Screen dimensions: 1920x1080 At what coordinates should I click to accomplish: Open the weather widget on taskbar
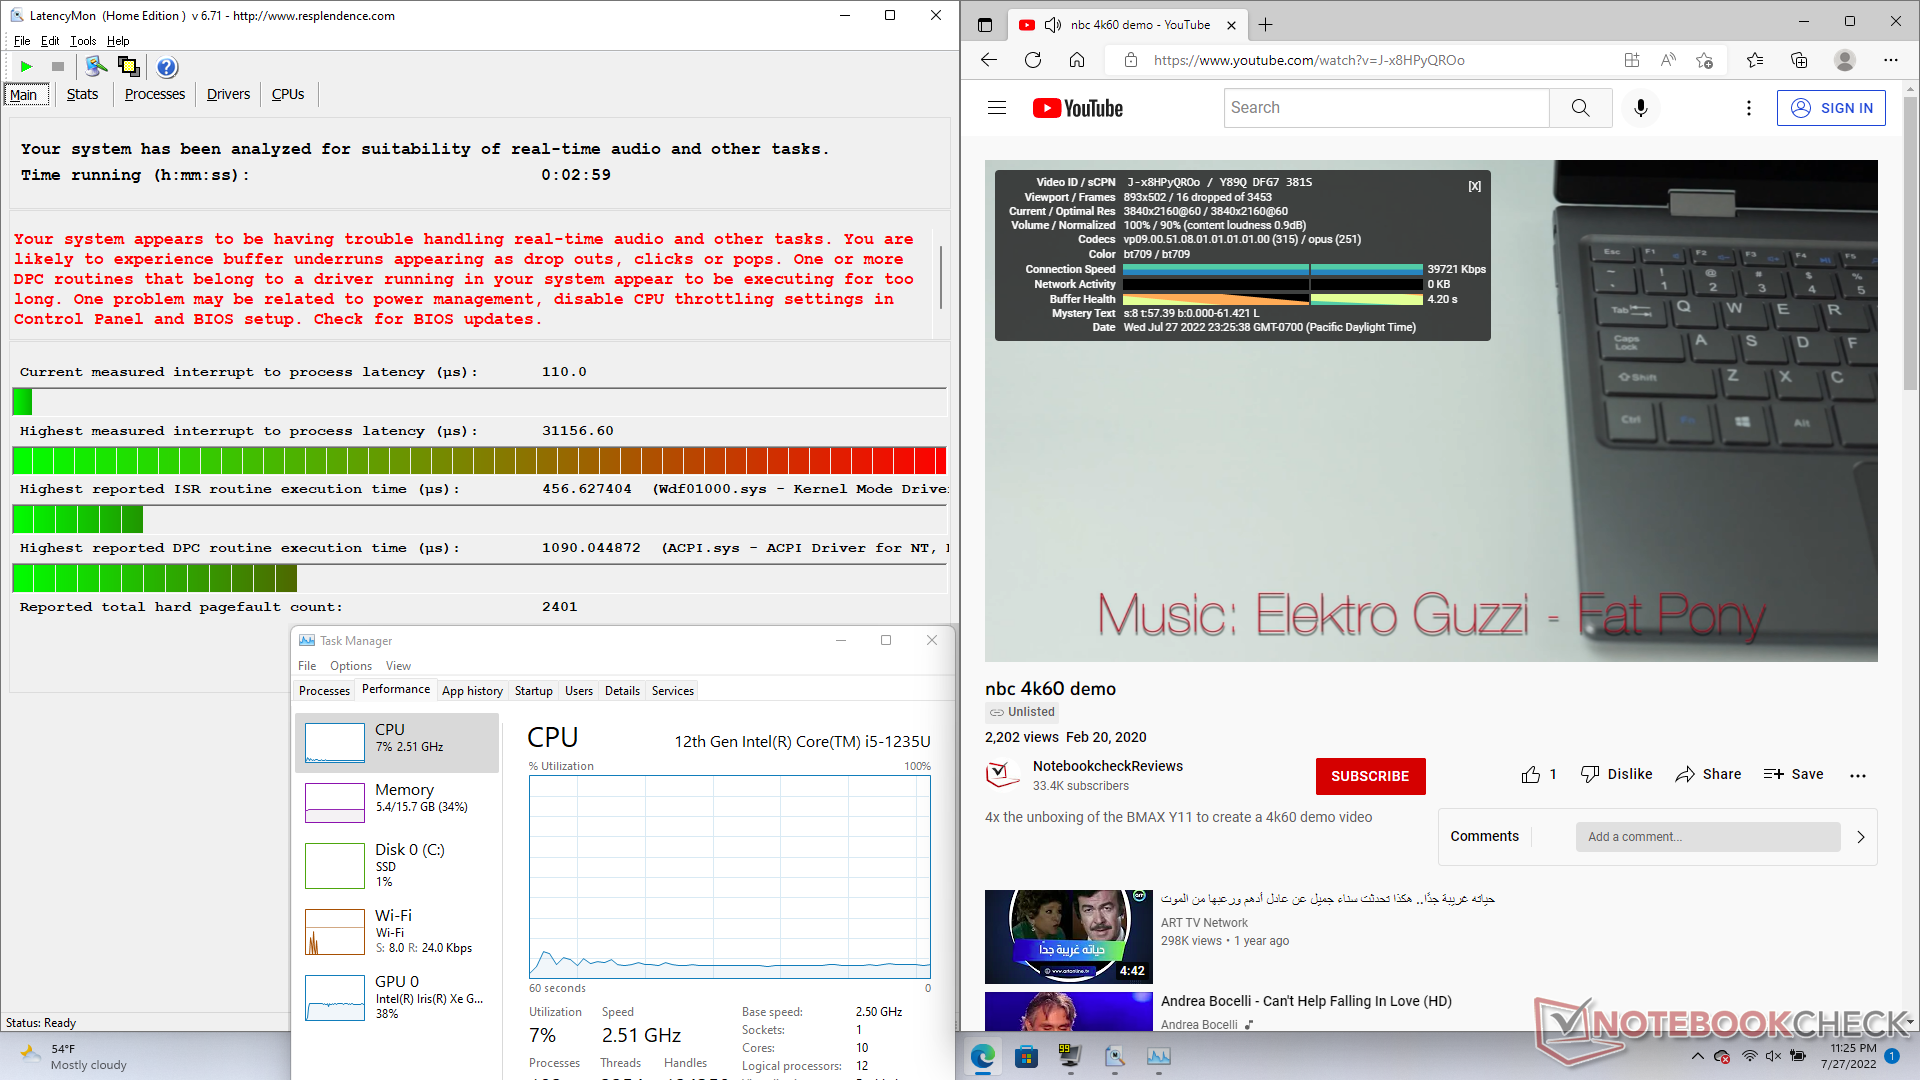(x=75, y=1056)
